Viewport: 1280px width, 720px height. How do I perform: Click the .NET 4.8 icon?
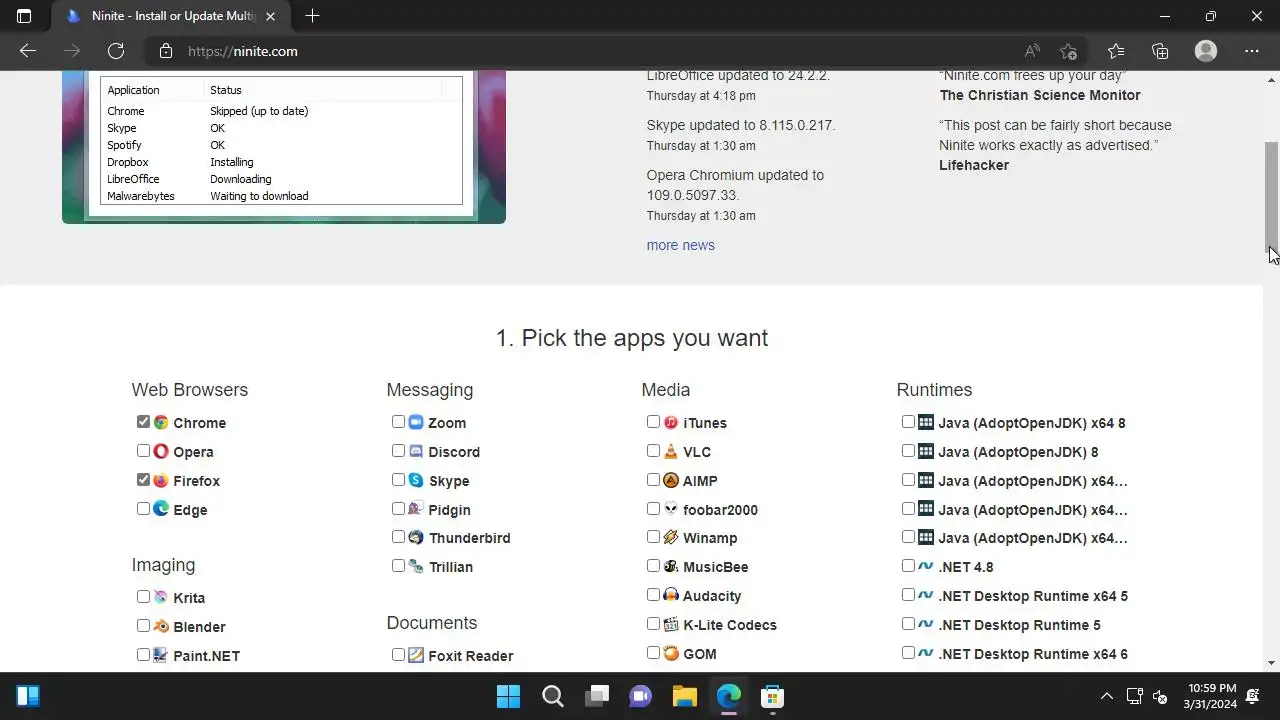pyautogui.click(x=926, y=566)
